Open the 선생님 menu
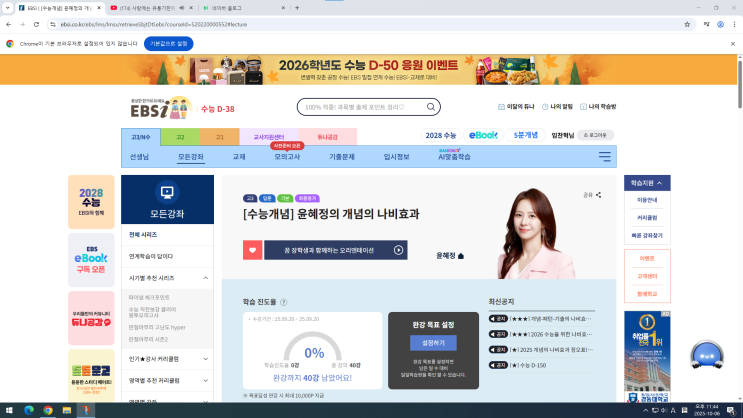This screenshot has height=418, width=743. [139, 157]
